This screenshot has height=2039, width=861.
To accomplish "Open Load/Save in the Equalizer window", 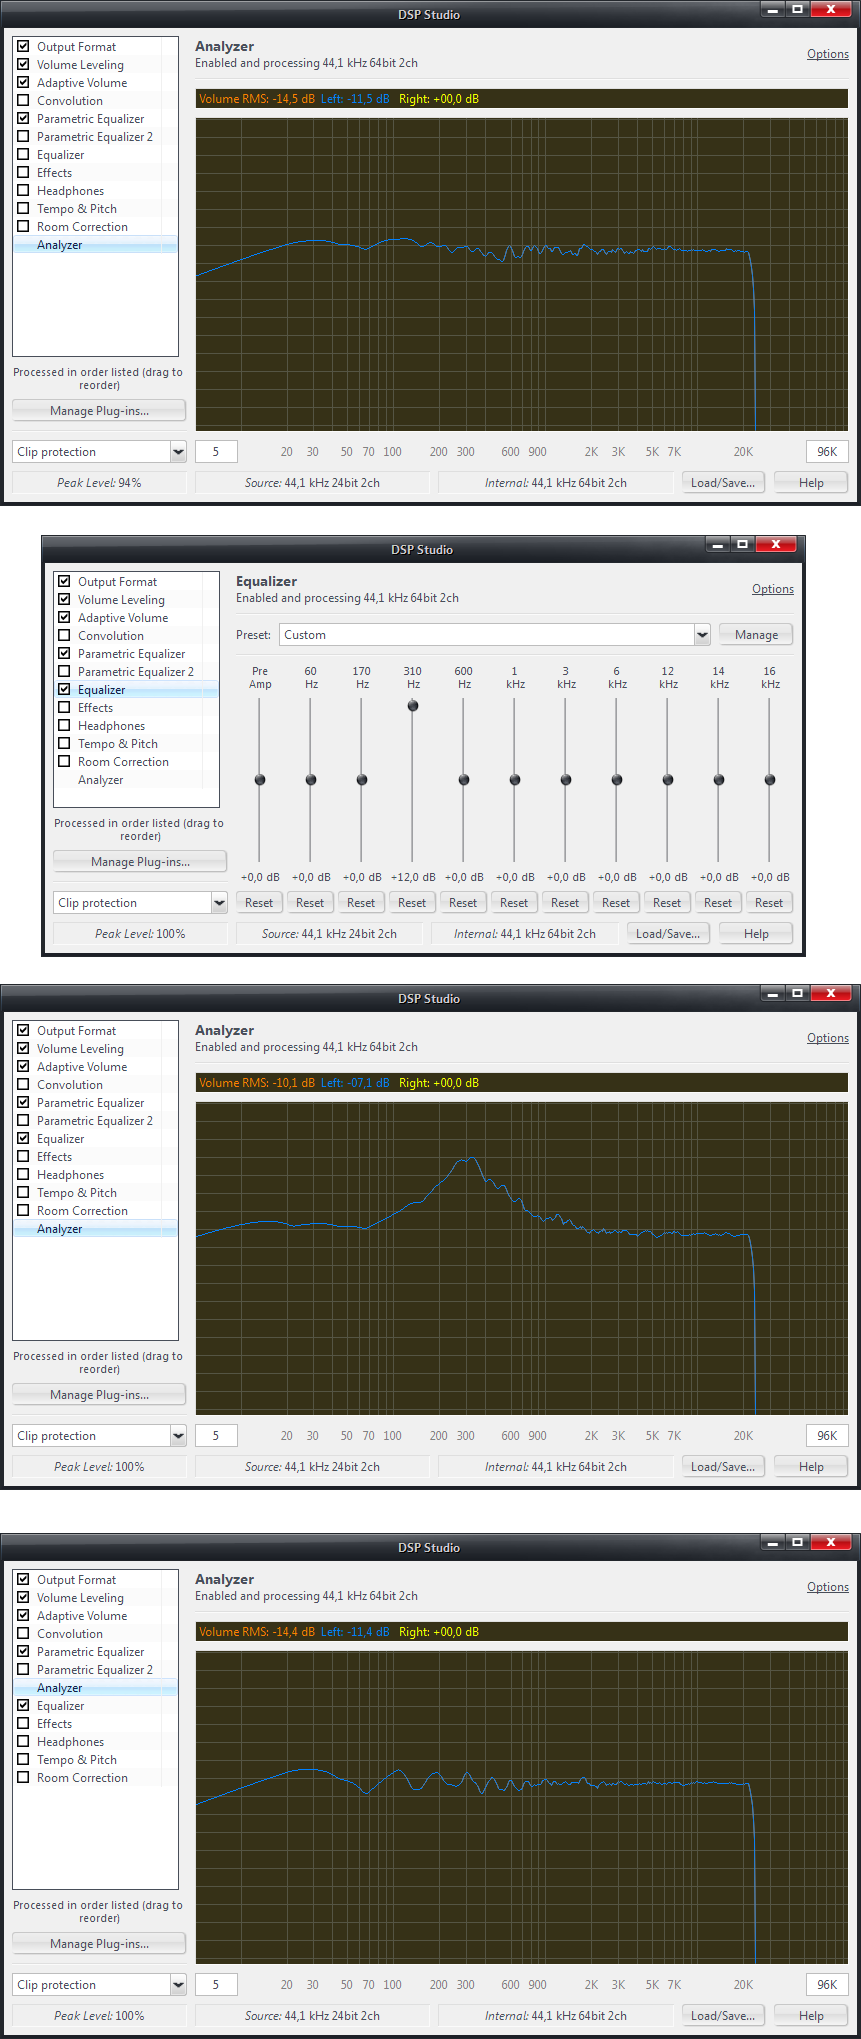I will click(x=668, y=934).
